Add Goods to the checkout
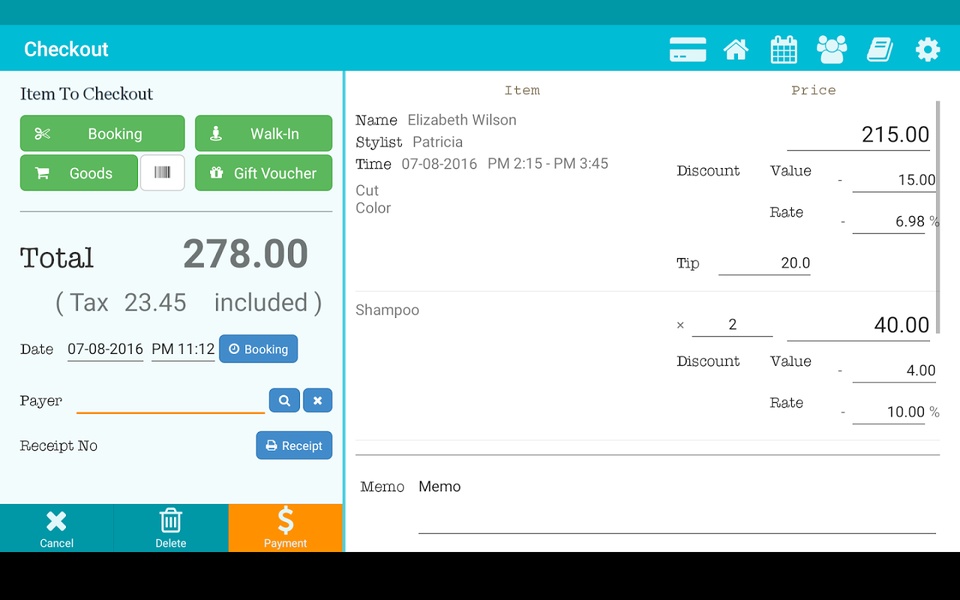 point(78,173)
